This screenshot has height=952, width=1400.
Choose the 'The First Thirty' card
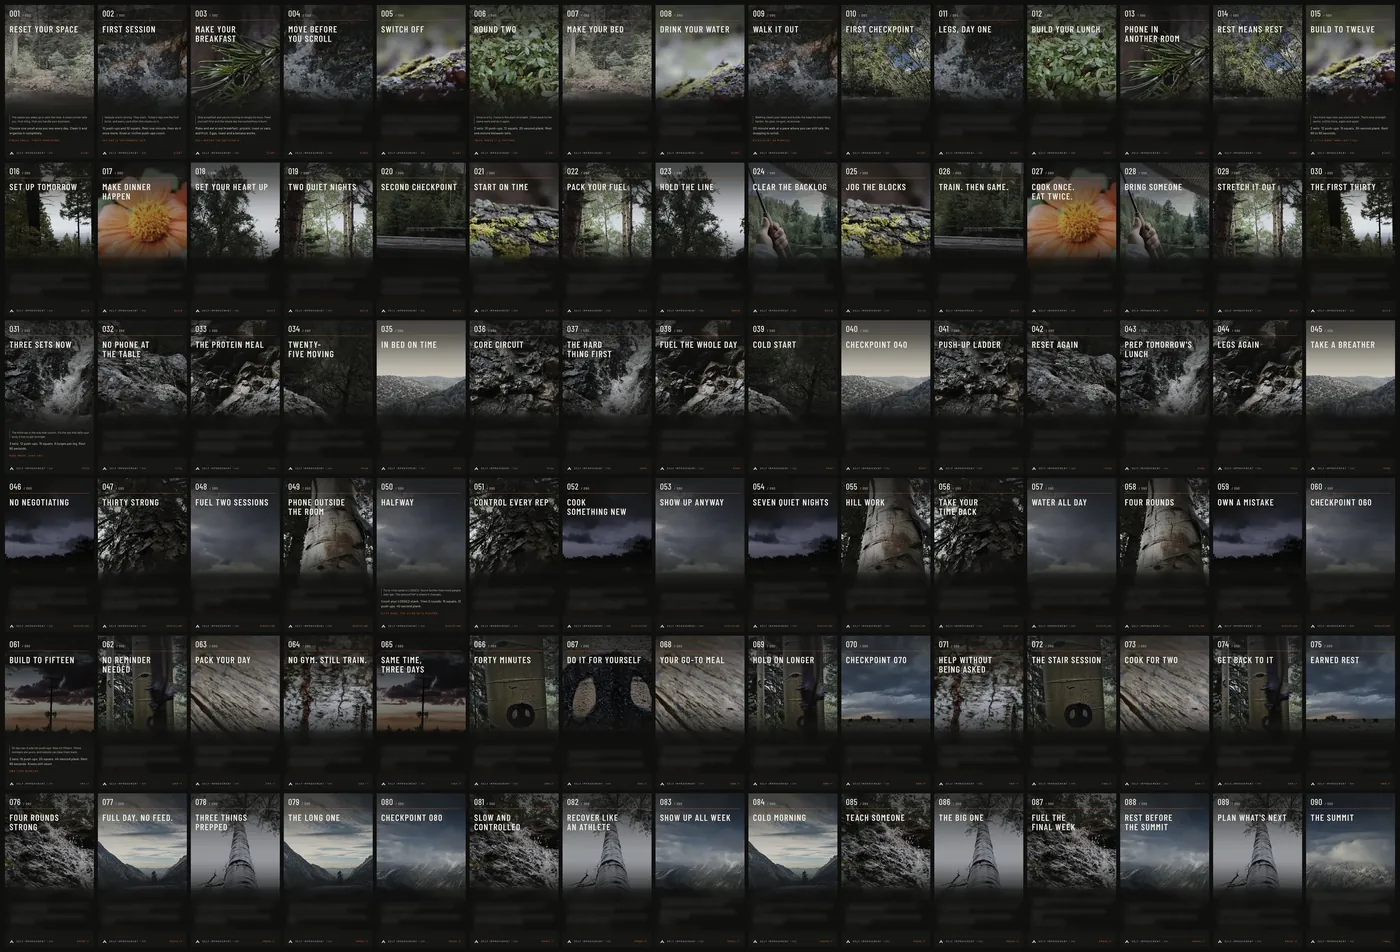click(x=1350, y=239)
